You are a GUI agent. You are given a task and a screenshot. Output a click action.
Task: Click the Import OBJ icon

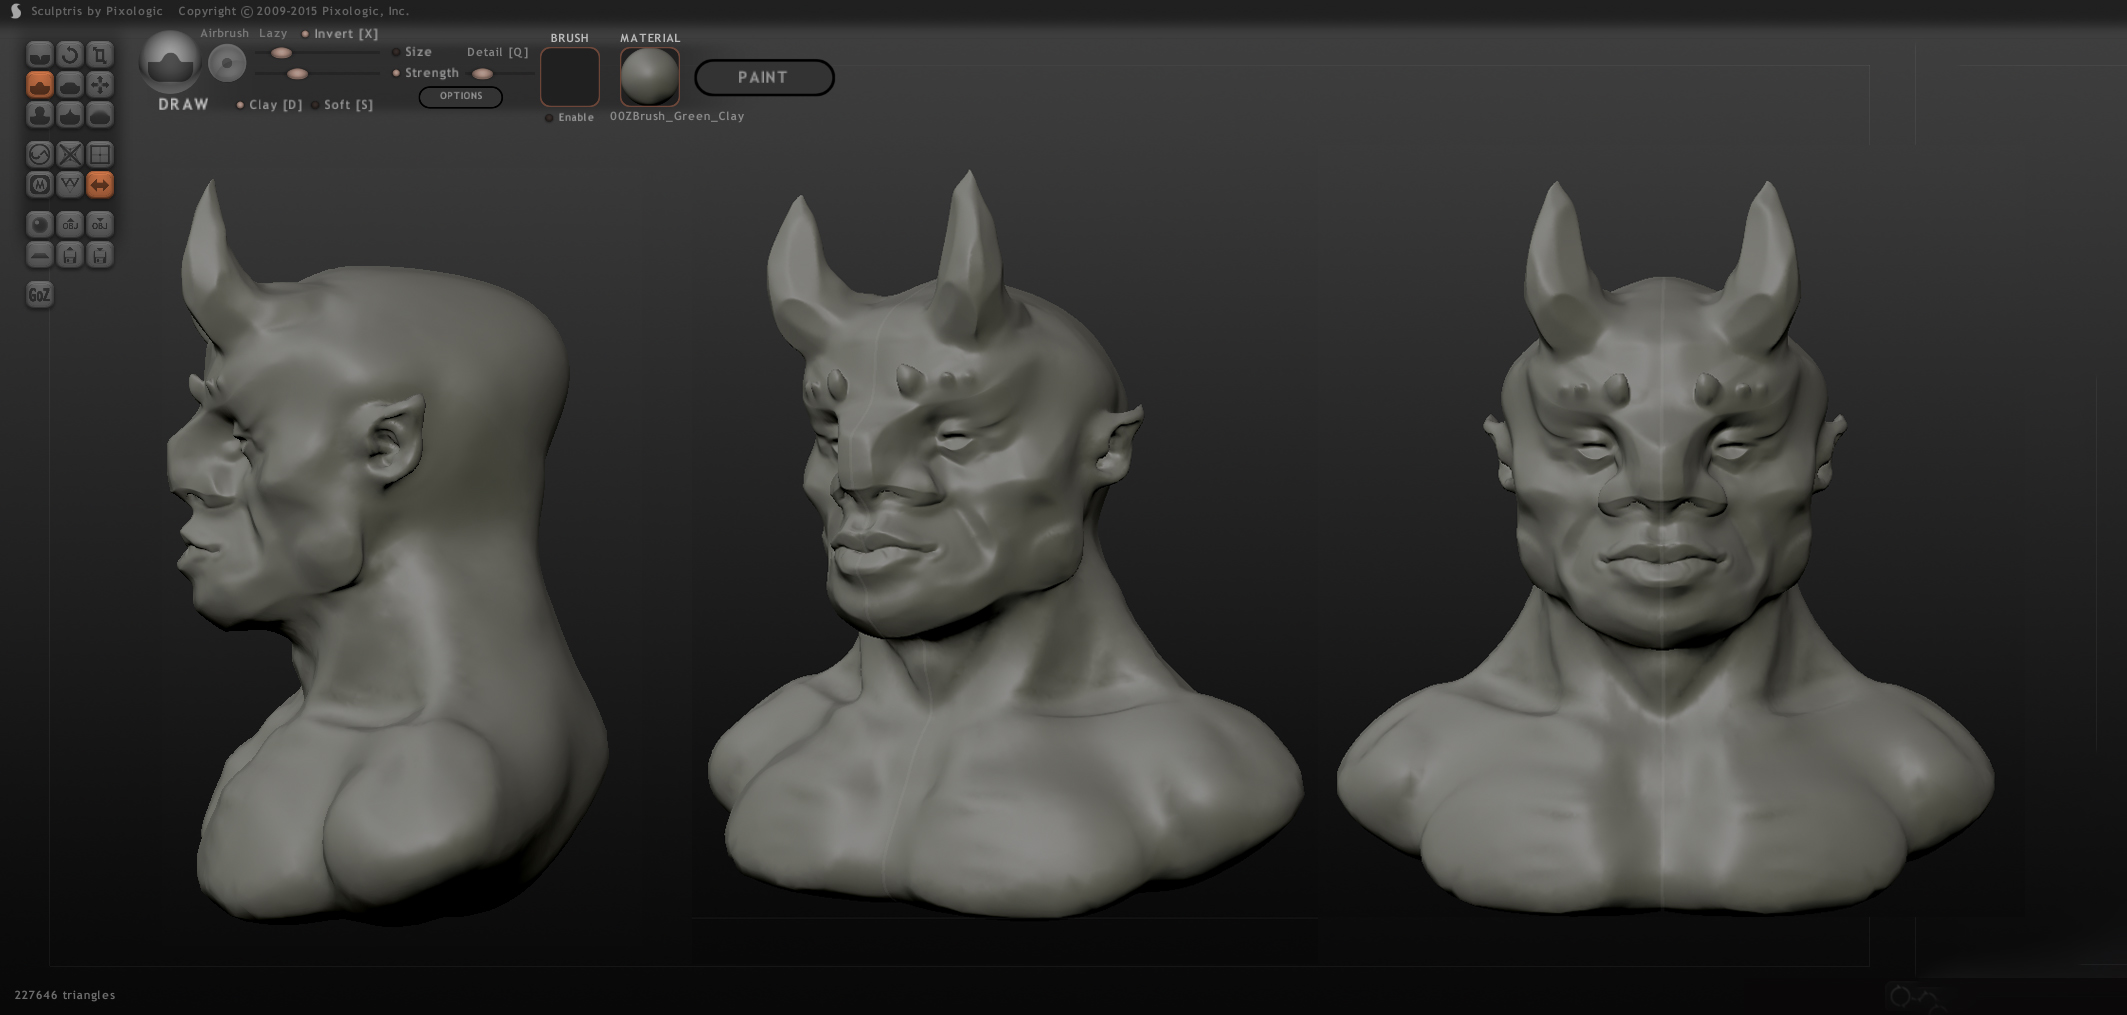(x=69, y=225)
